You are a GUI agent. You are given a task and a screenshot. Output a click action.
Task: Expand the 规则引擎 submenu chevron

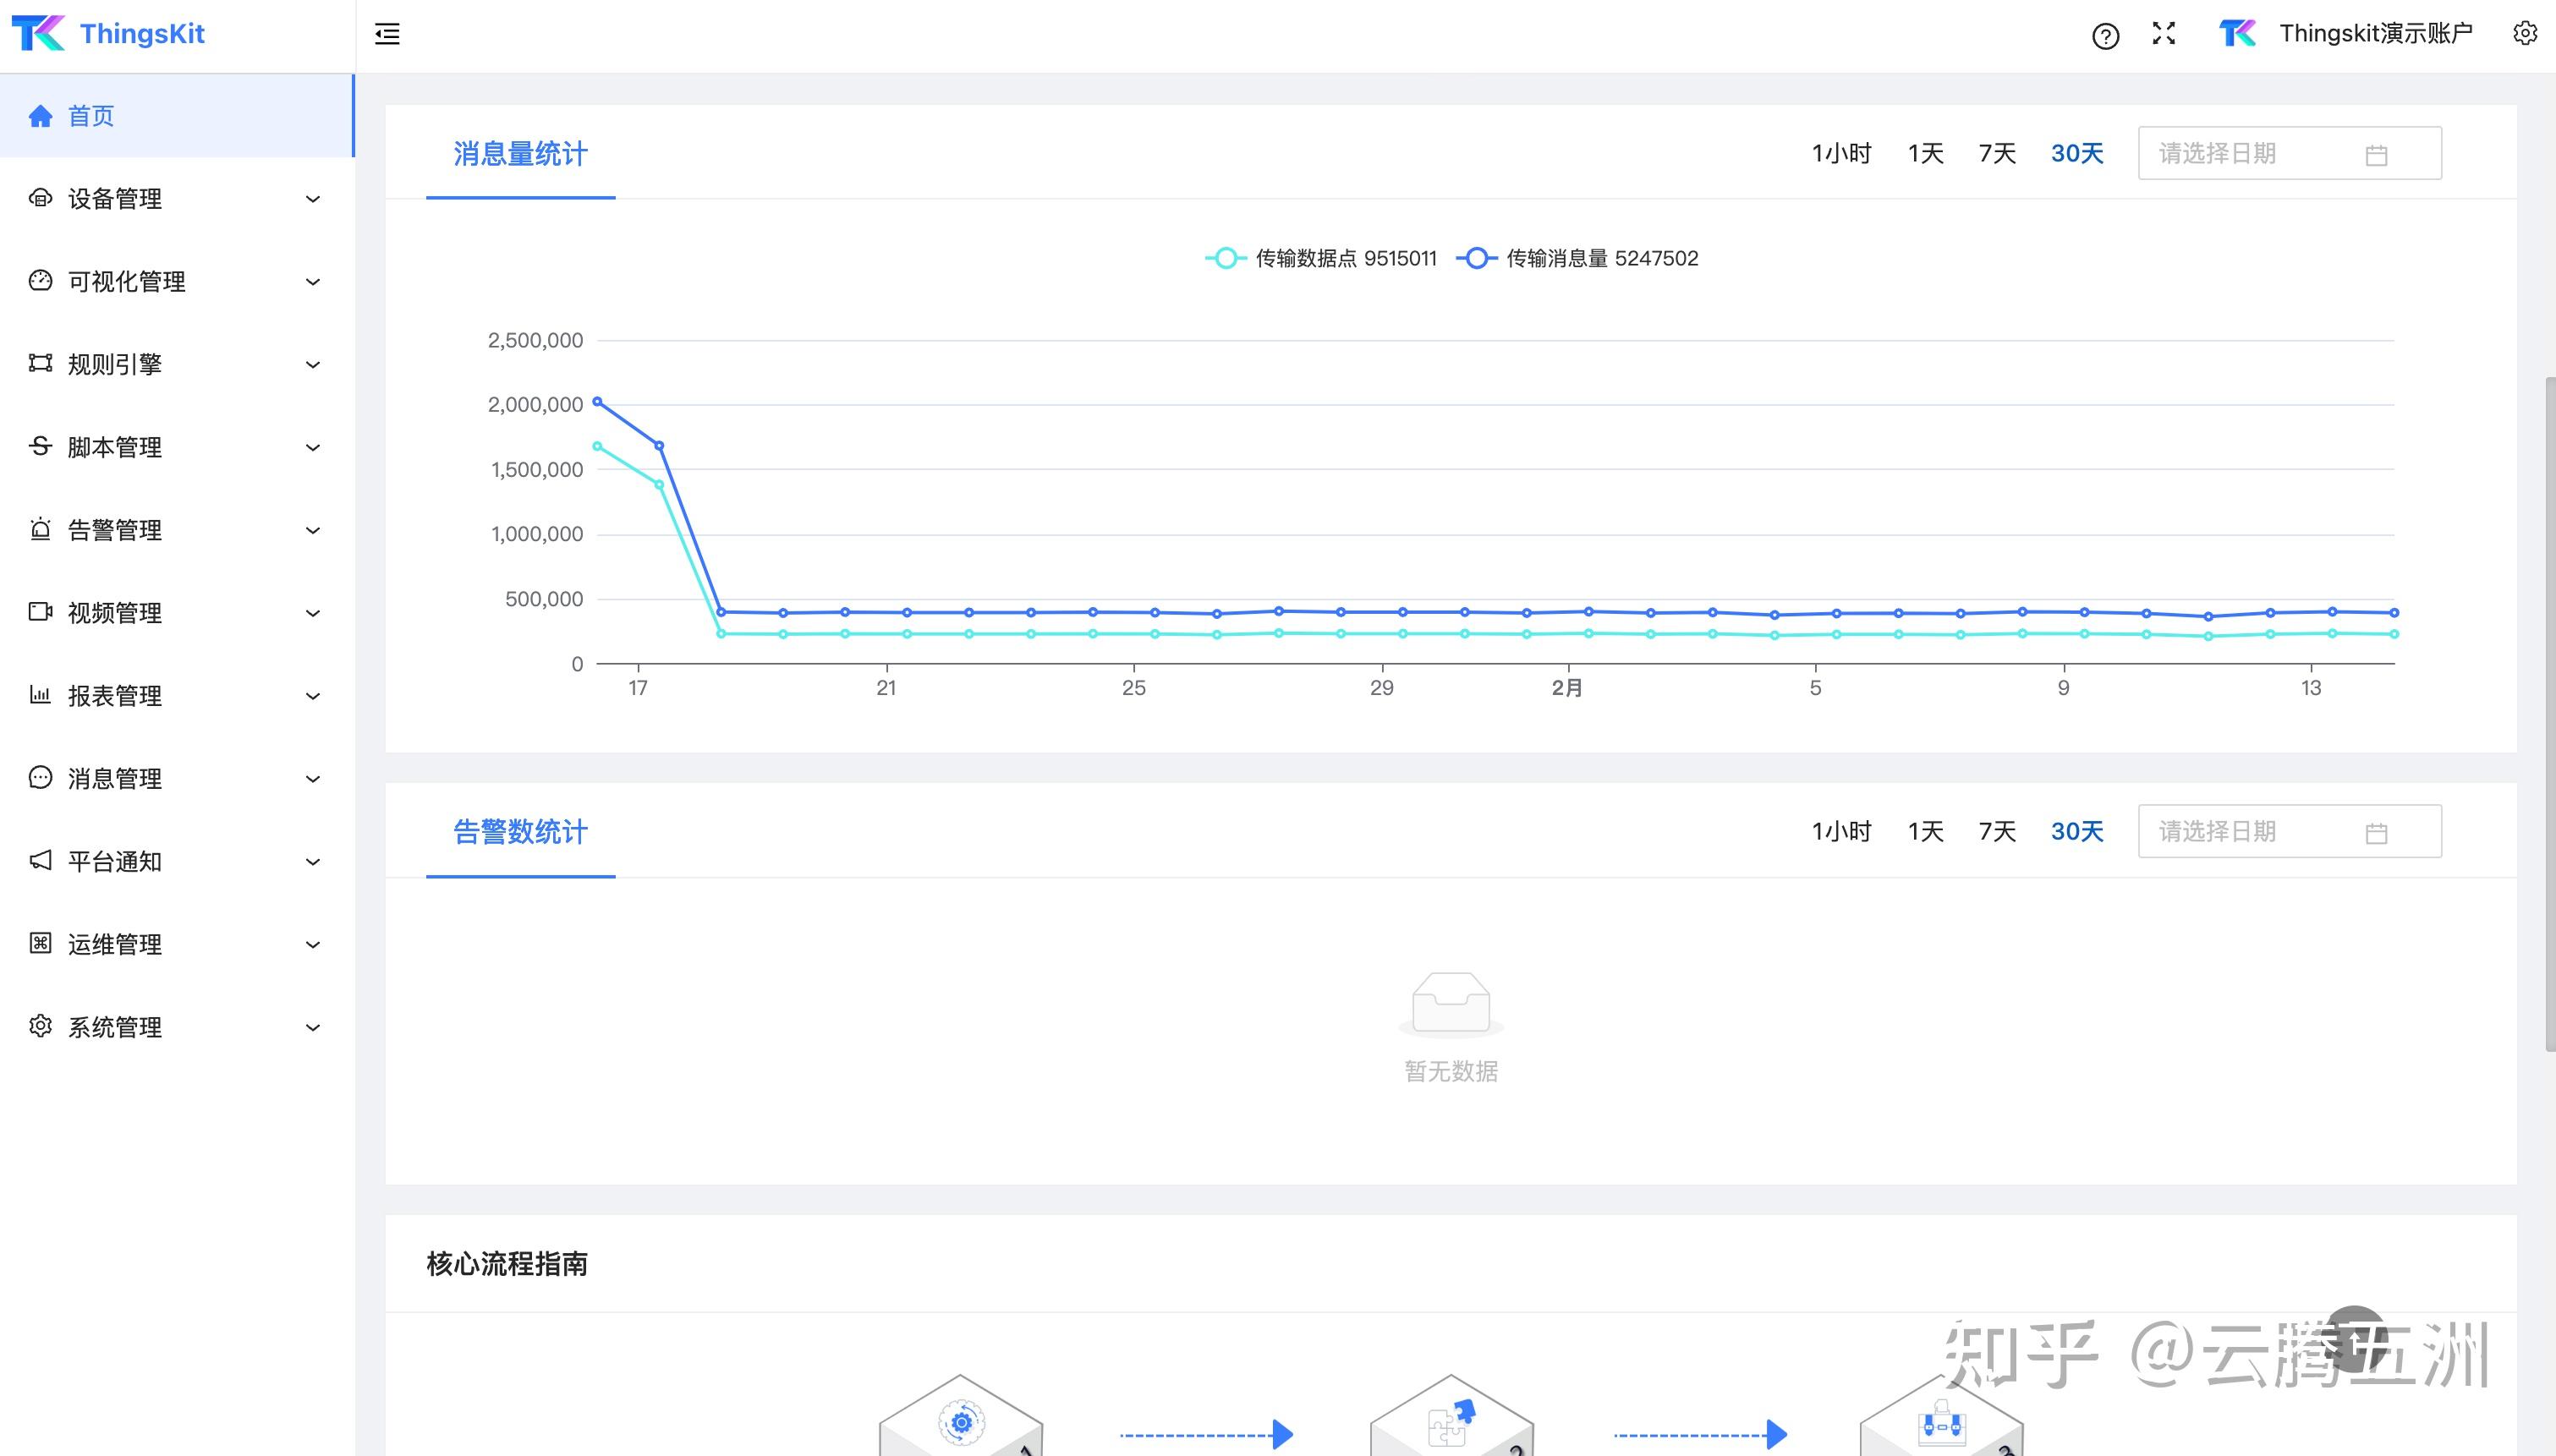312,365
